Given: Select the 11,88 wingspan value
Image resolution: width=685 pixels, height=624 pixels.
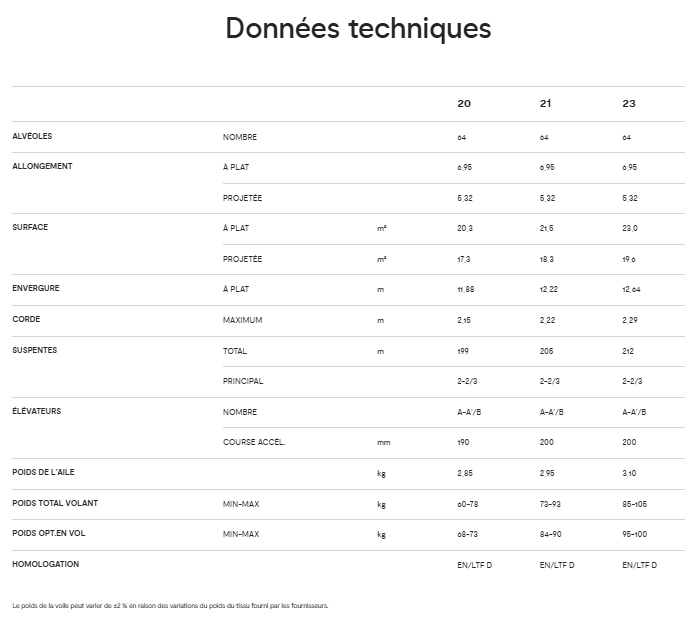Looking at the screenshot, I should point(465,289).
